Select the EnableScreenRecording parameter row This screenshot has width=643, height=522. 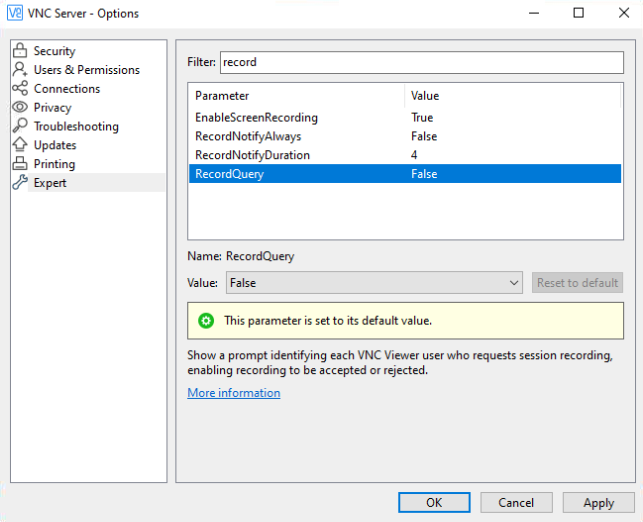(405, 118)
